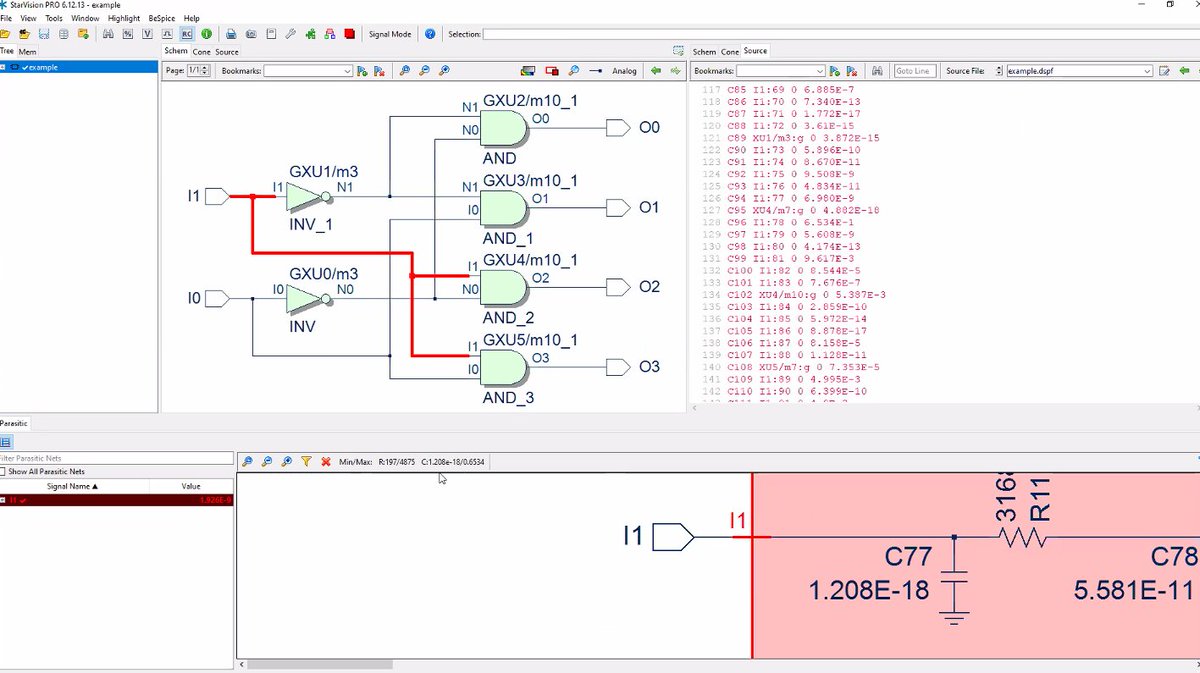This screenshot has height=673, width=1200.
Task: Select the Parasitic tab
Action: point(15,423)
